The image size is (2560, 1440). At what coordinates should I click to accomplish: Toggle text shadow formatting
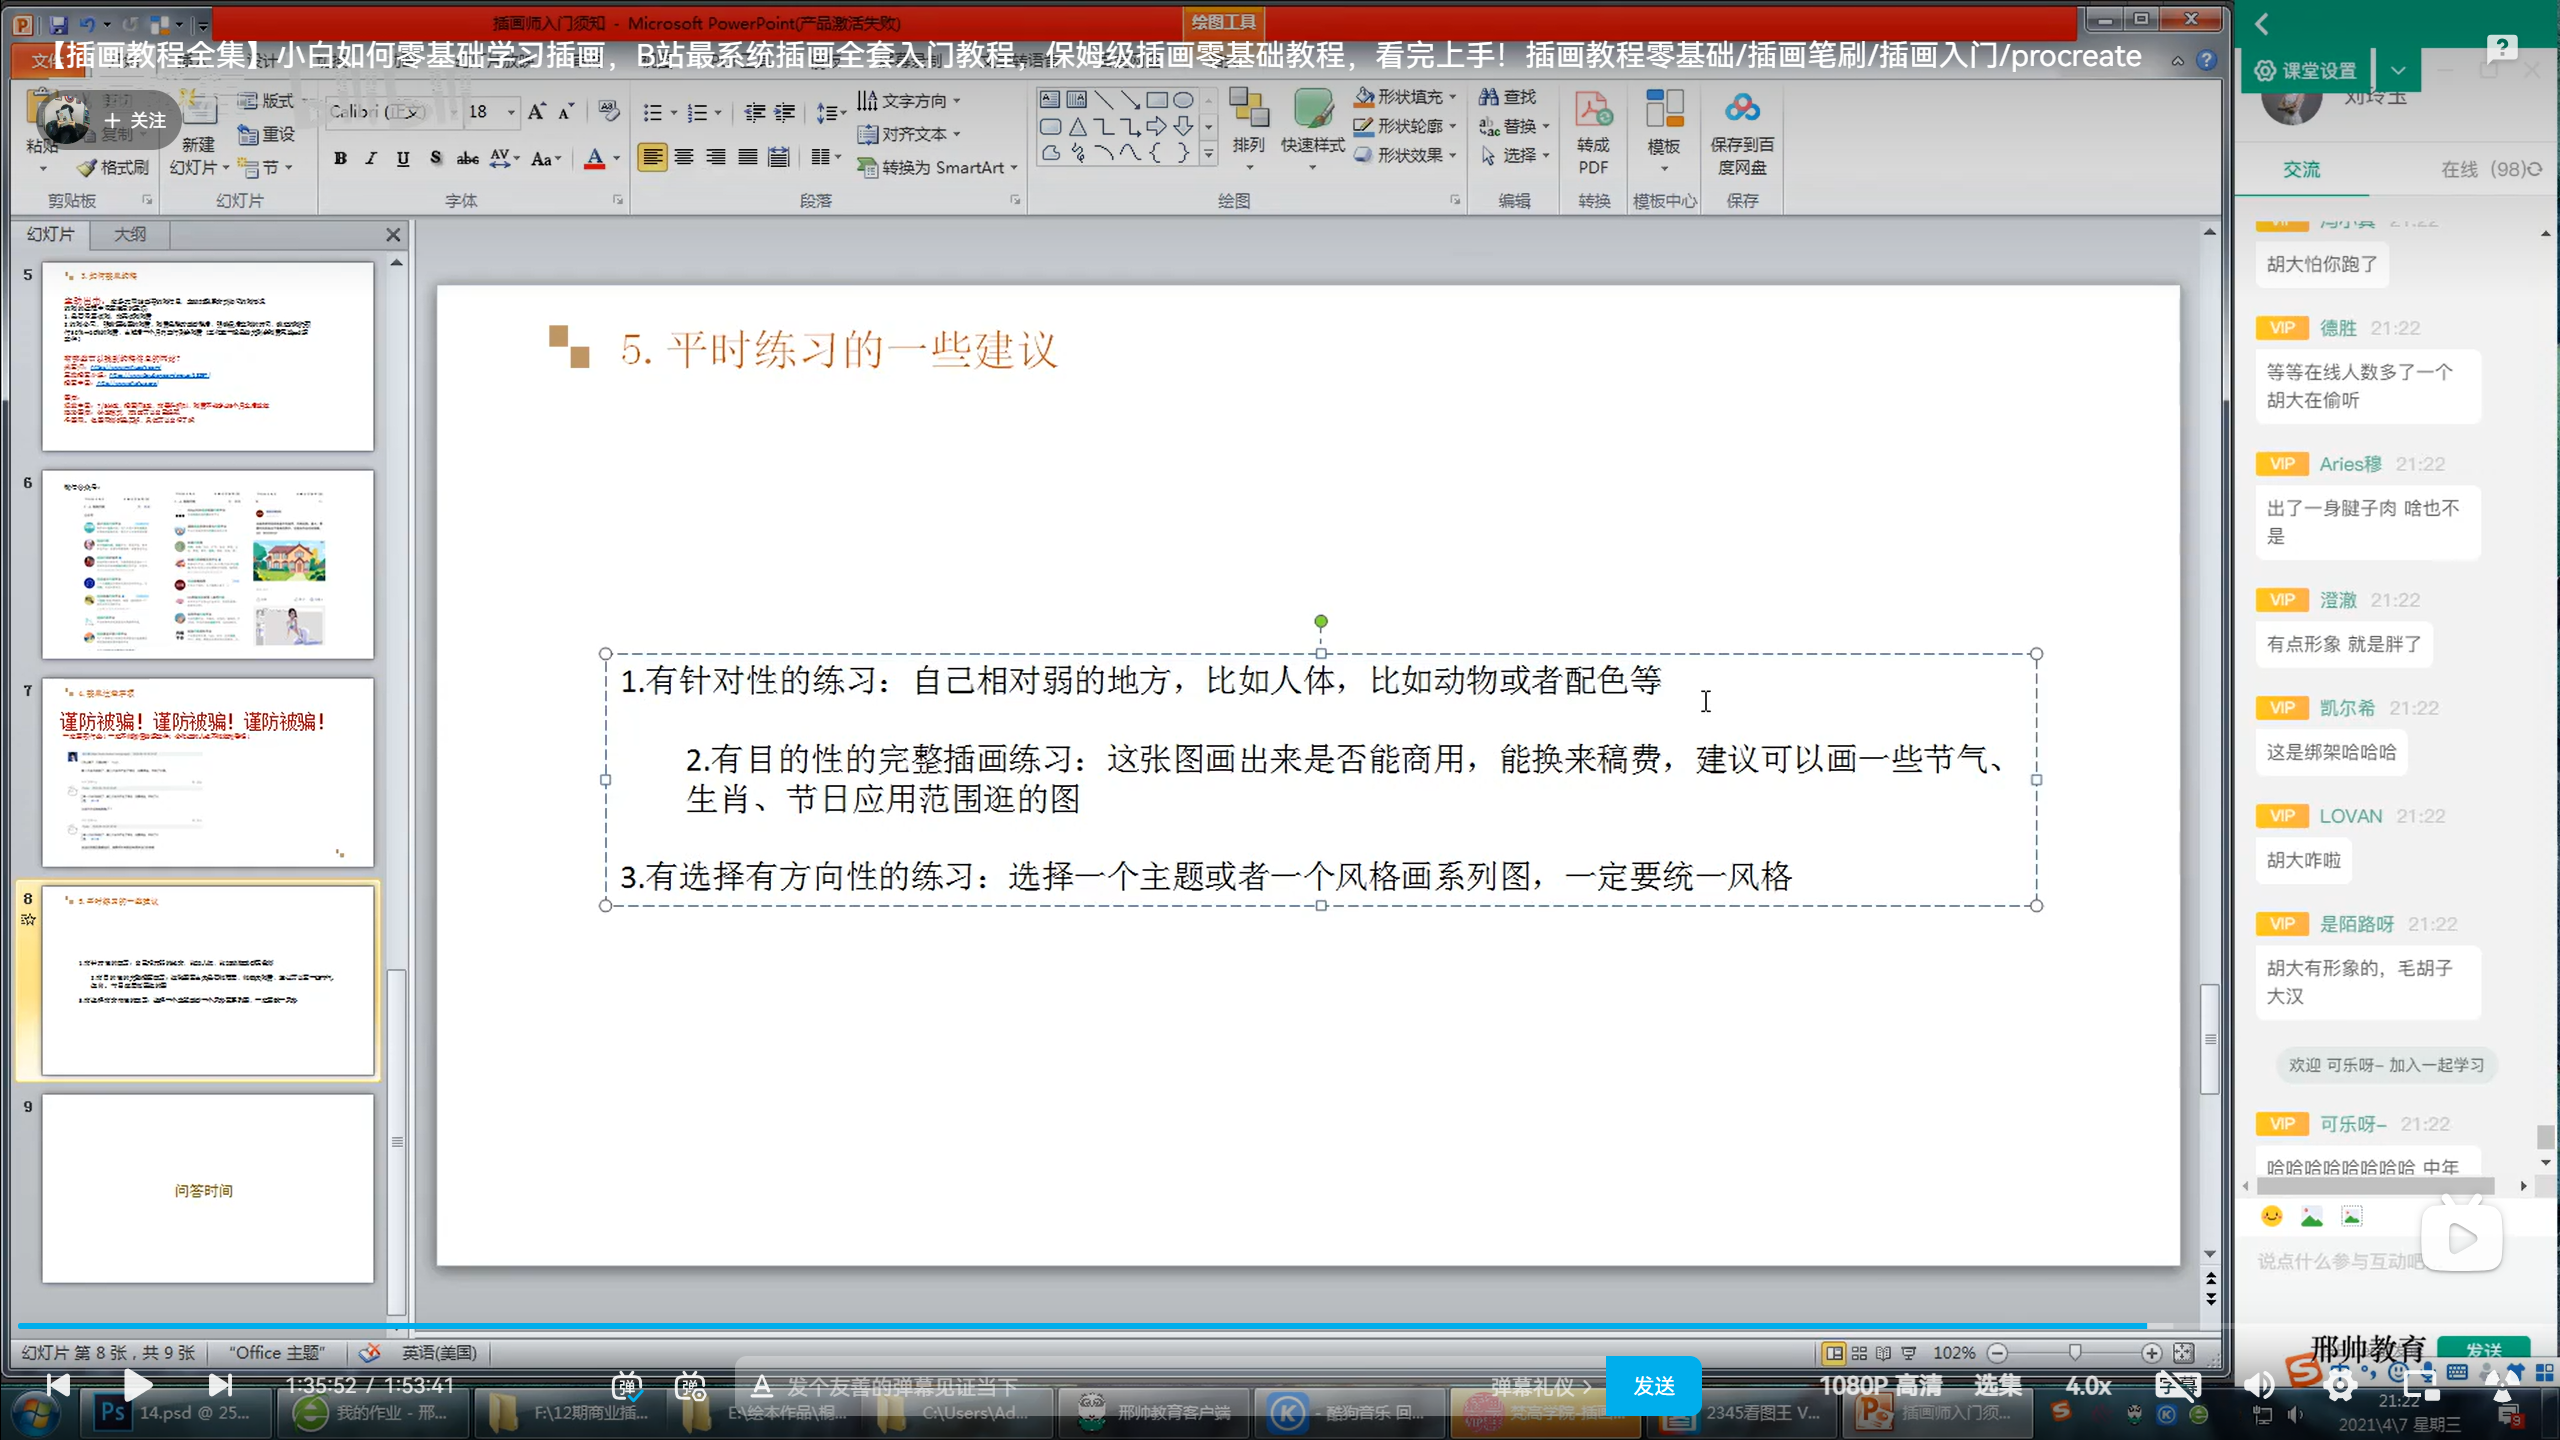tap(435, 158)
